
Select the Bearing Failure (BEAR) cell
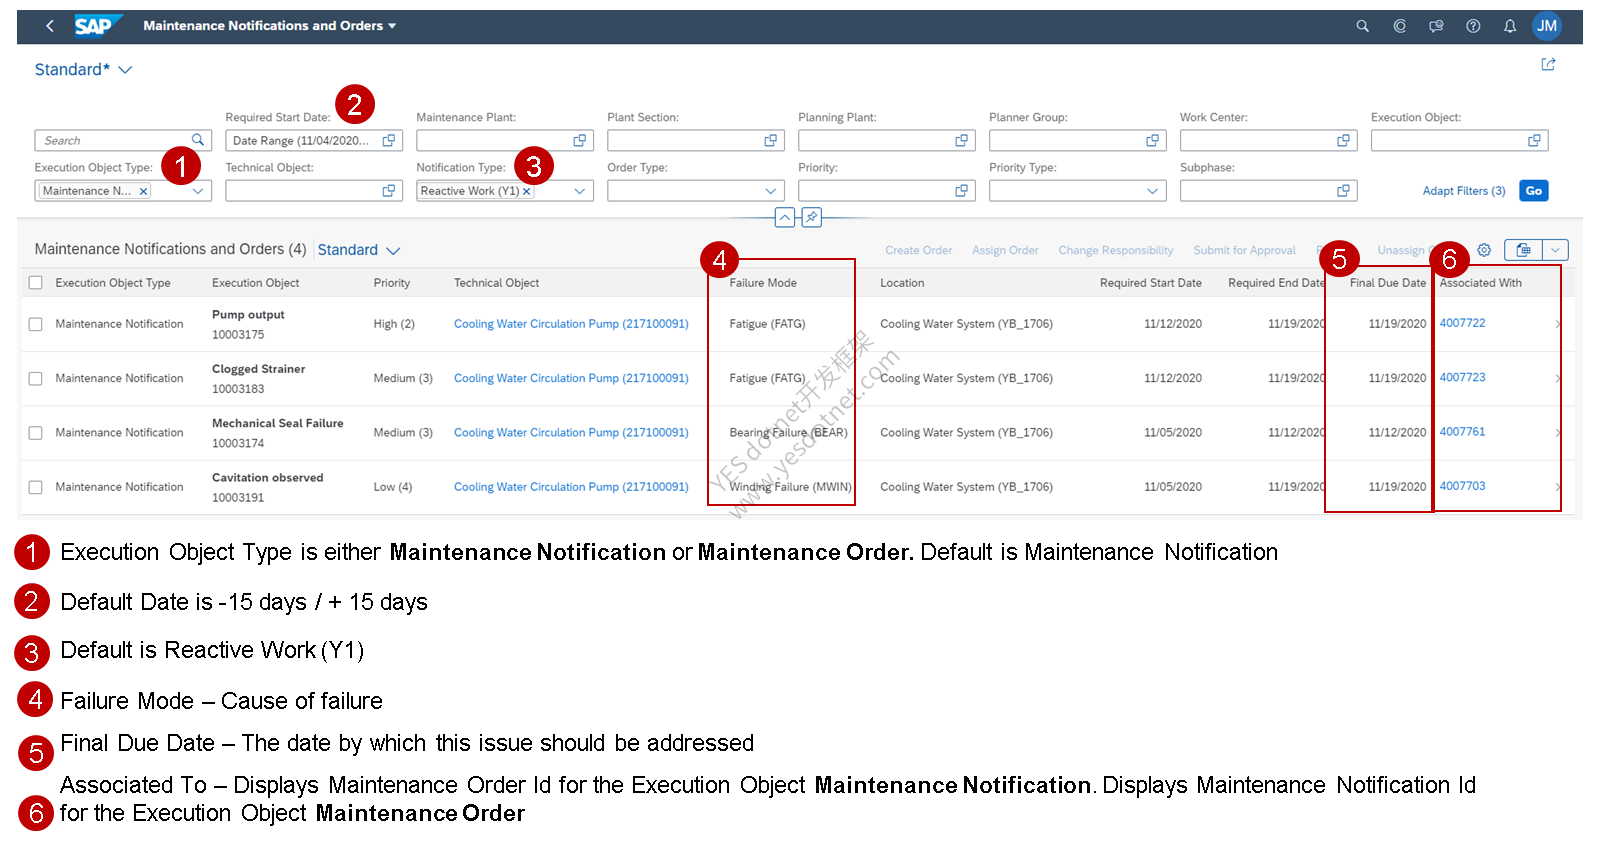(x=788, y=433)
